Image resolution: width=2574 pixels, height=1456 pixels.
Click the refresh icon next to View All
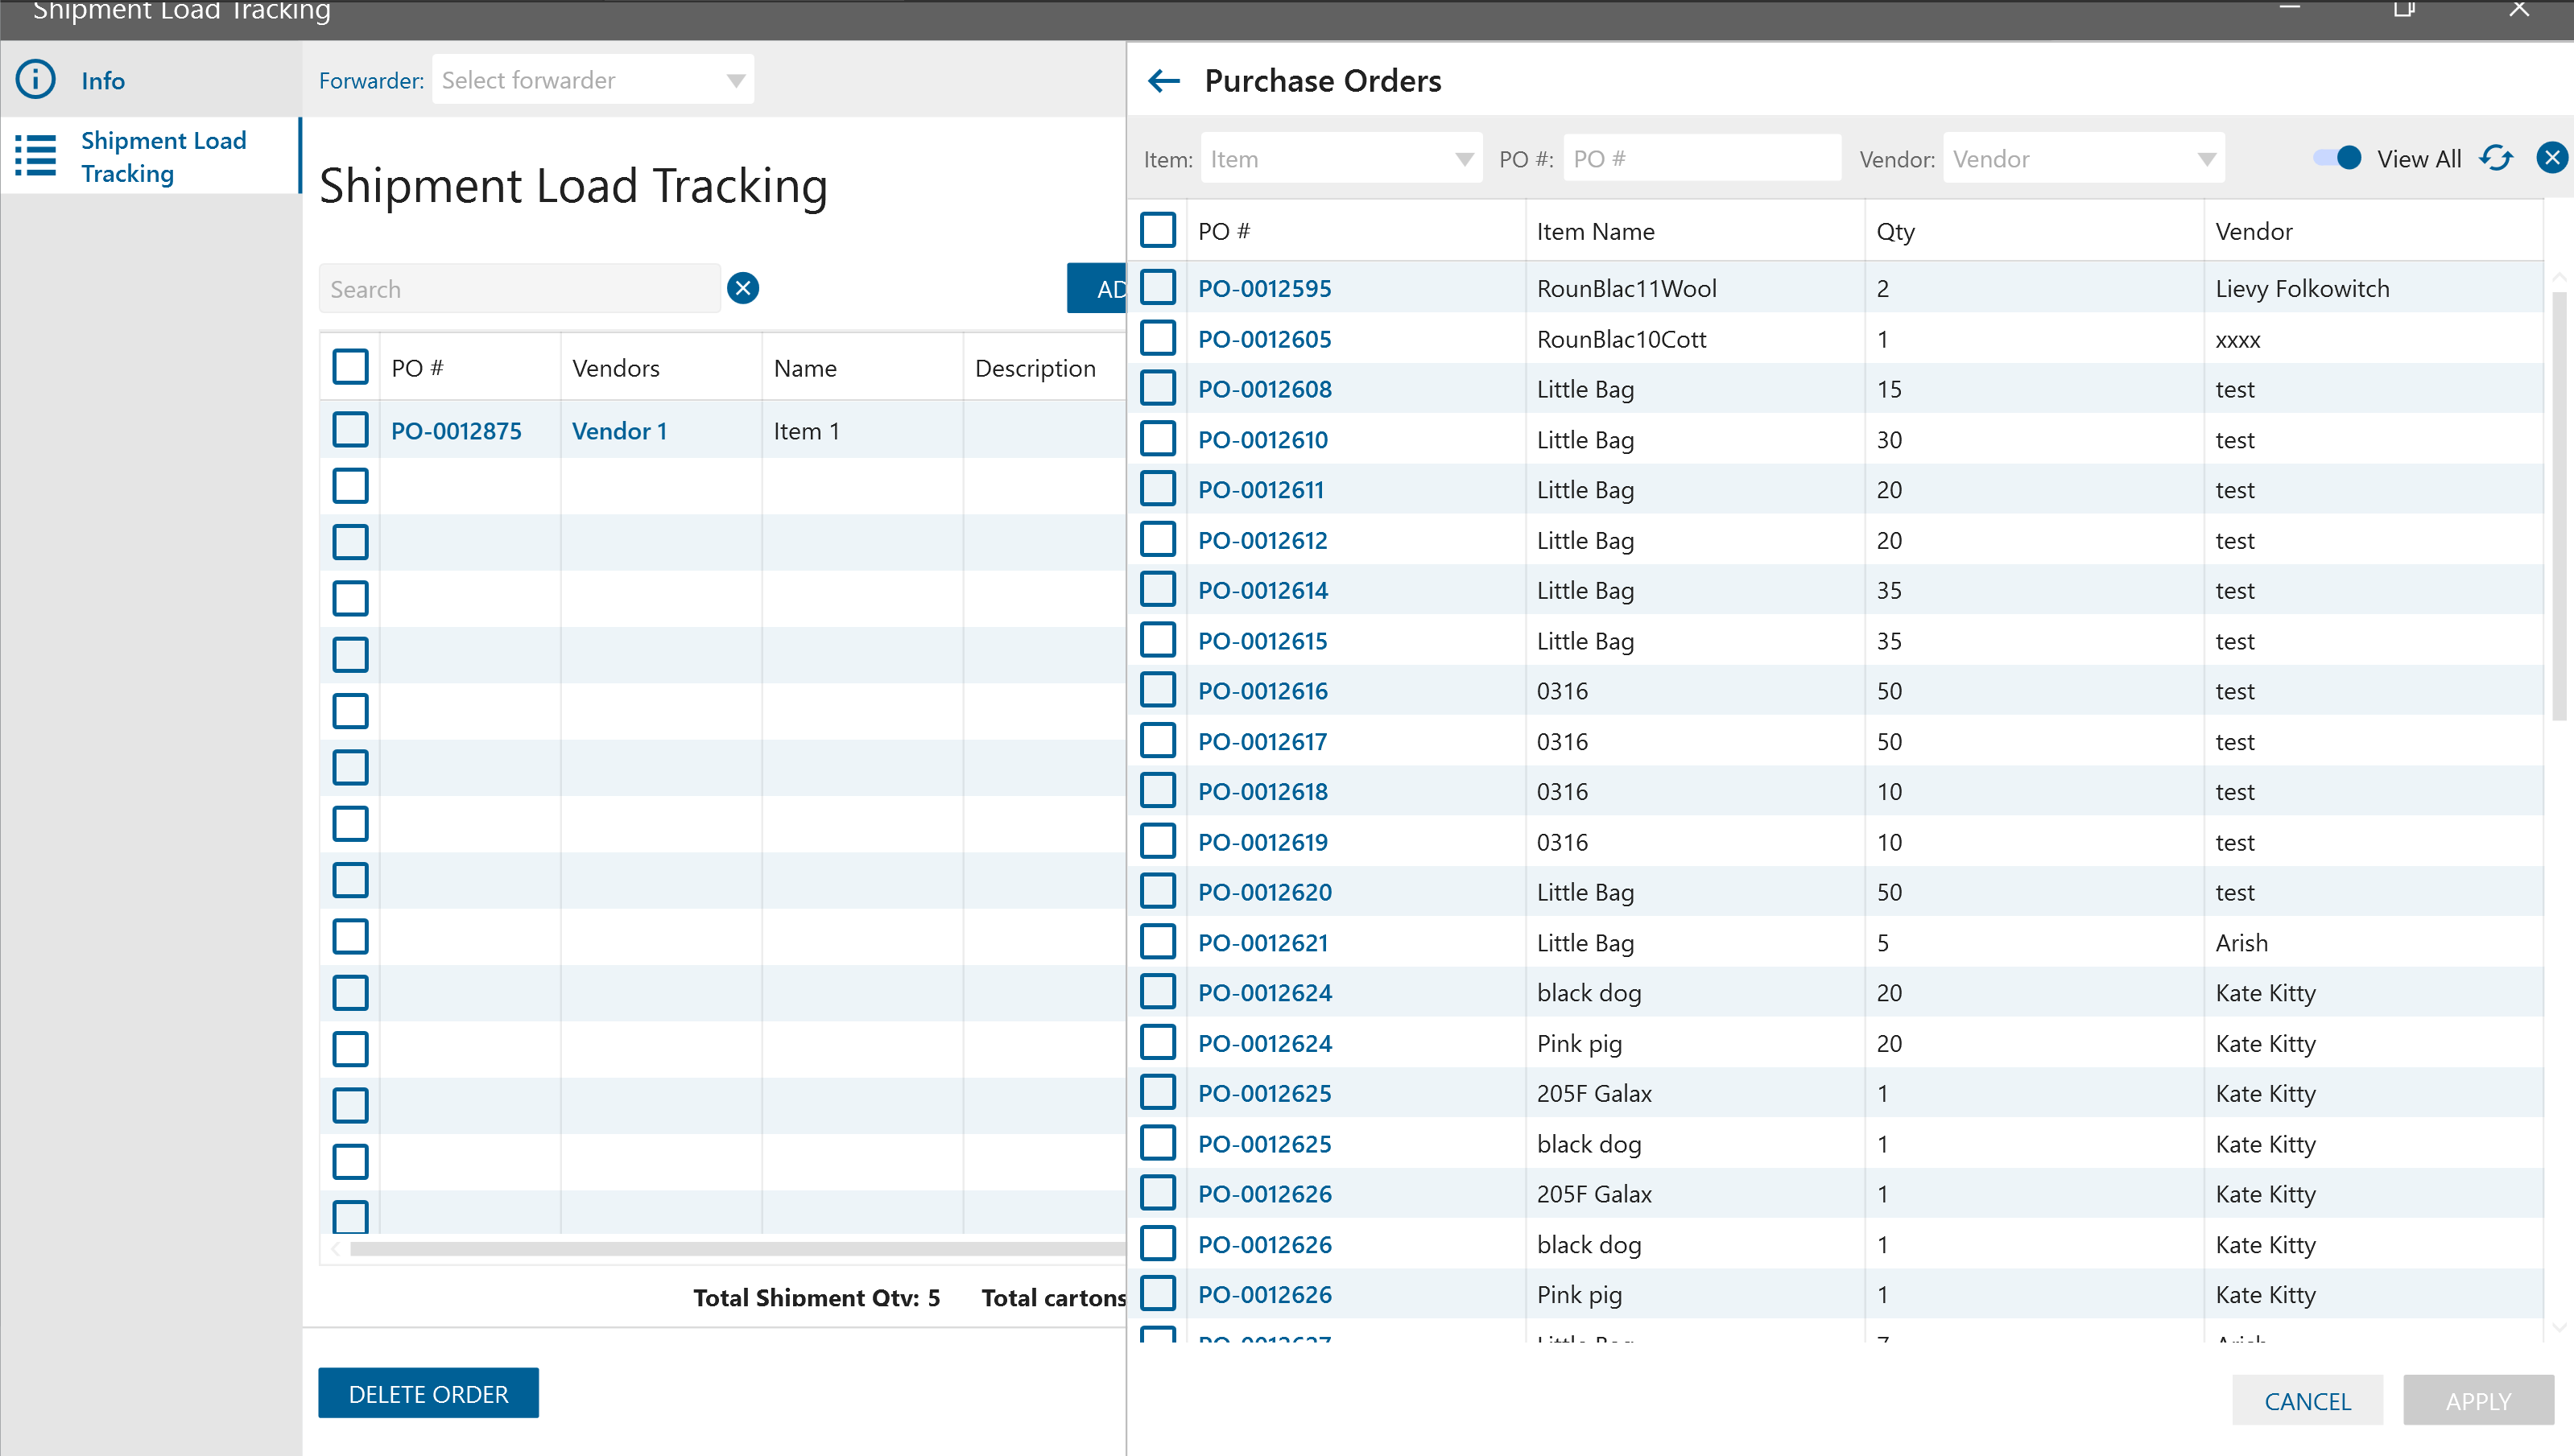[x=2496, y=158]
